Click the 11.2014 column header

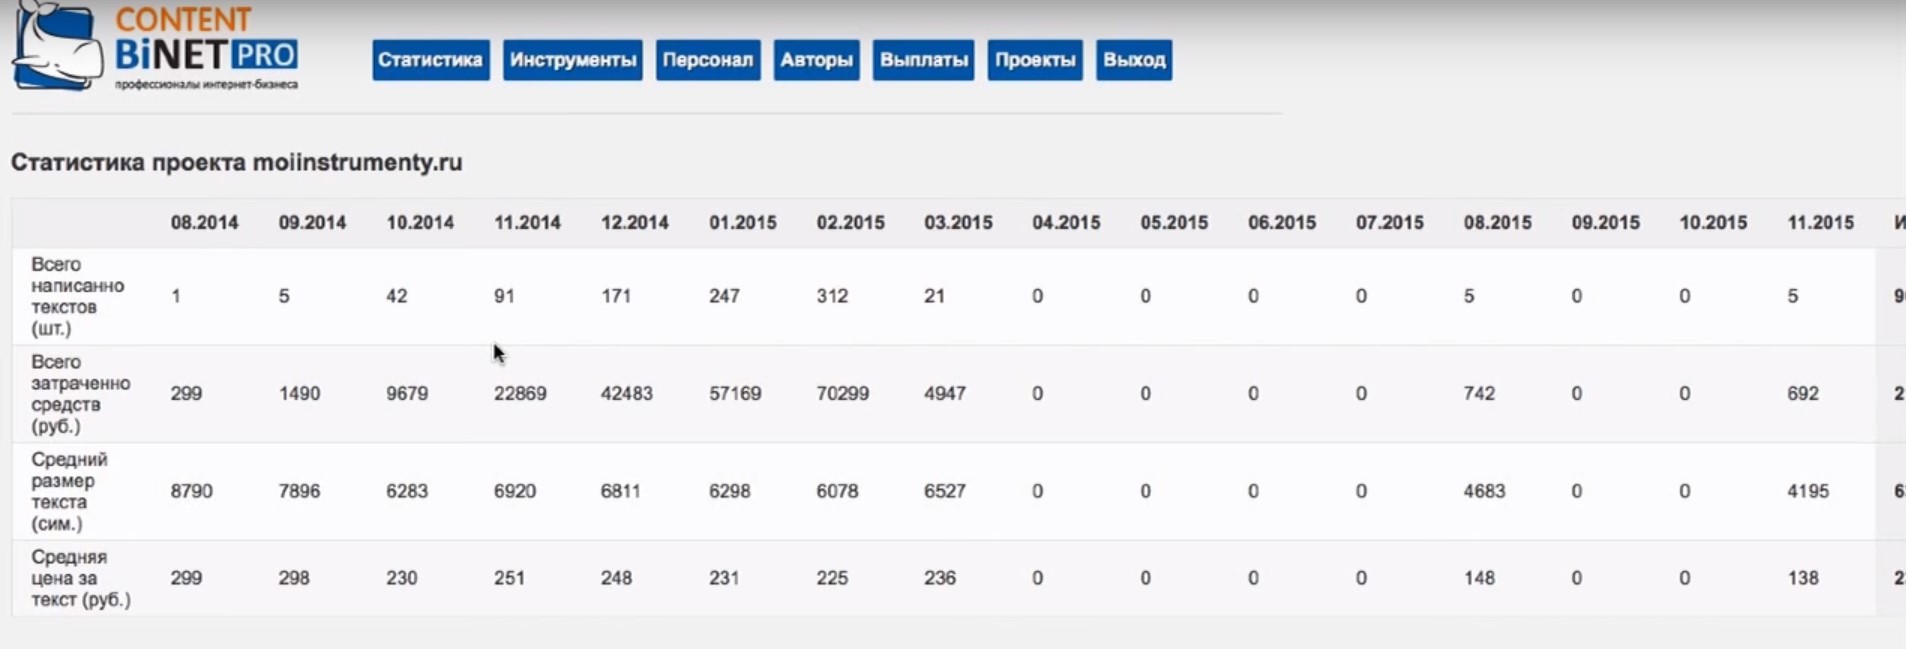[528, 223]
